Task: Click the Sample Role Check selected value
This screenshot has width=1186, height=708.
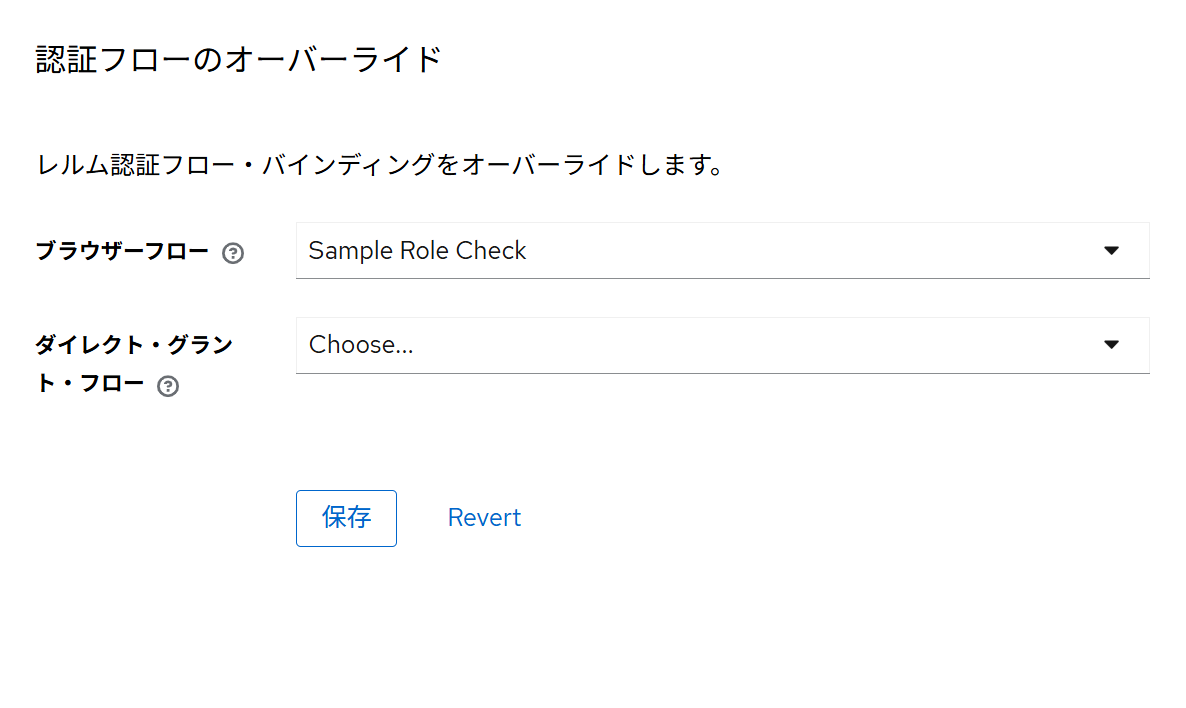Action: (x=417, y=250)
